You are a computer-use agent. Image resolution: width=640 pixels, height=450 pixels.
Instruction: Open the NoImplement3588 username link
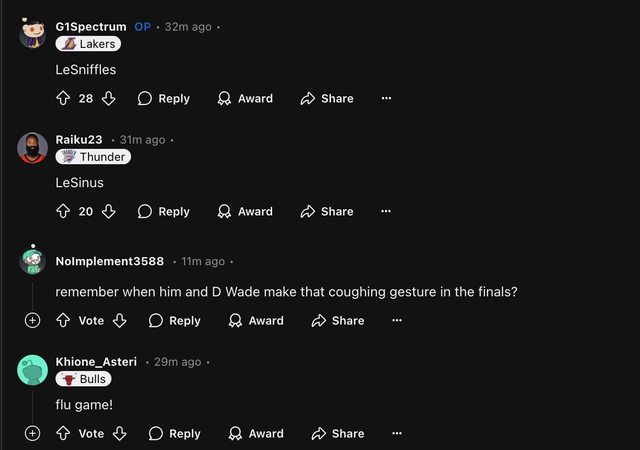[x=110, y=261]
